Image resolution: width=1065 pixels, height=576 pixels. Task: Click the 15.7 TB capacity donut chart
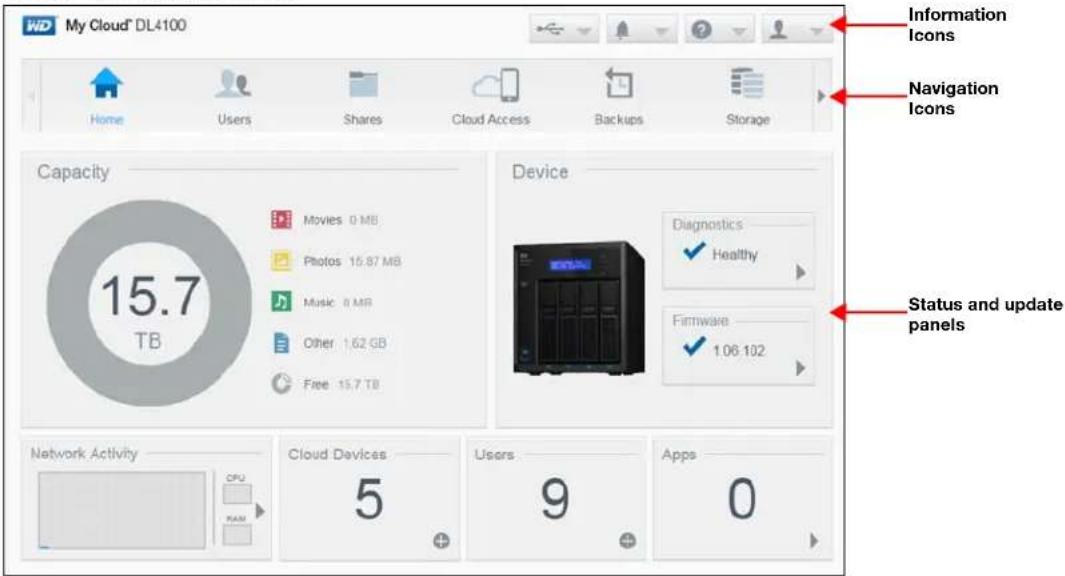149,303
